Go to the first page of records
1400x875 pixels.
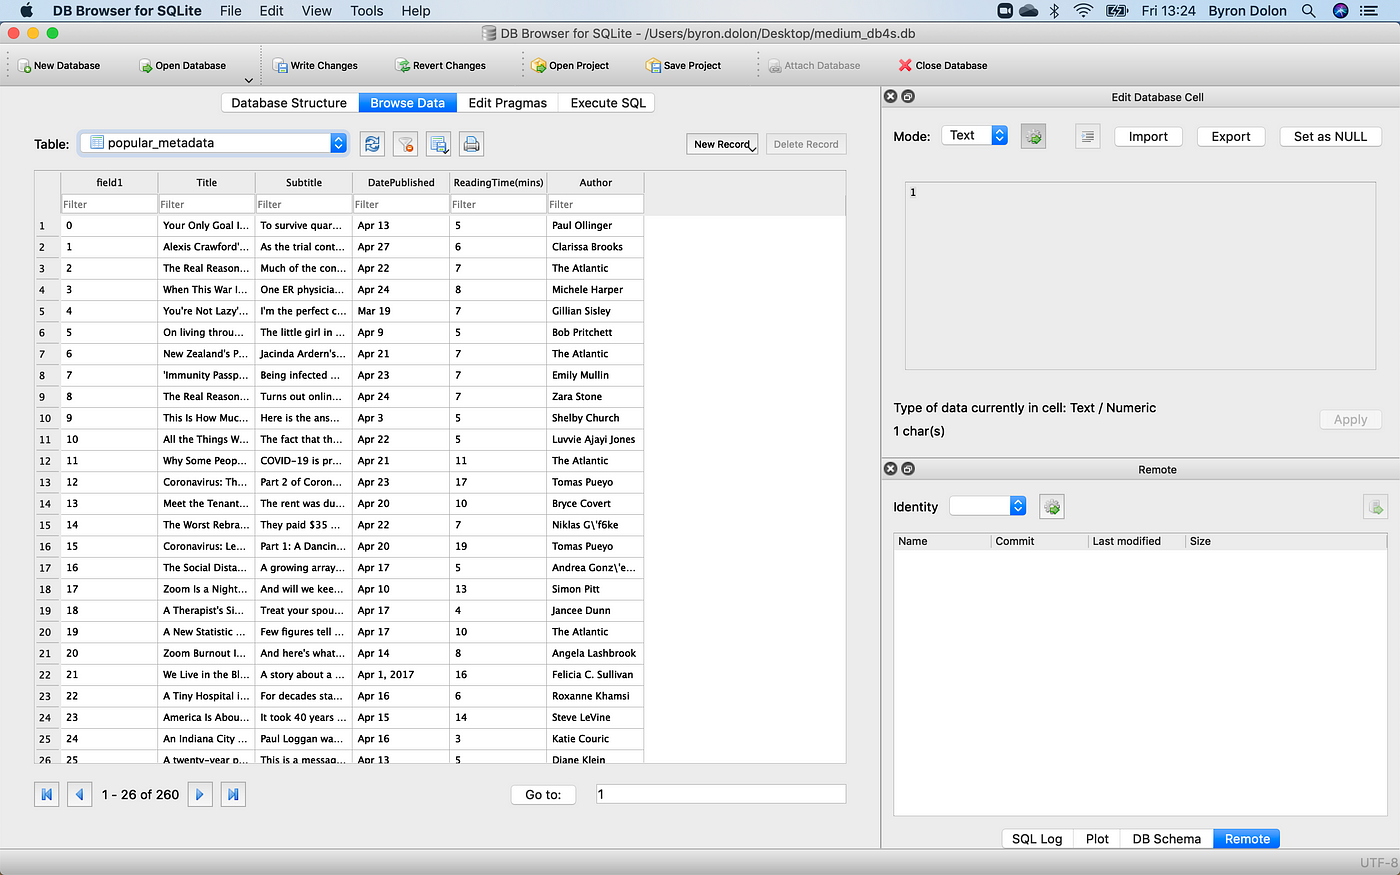(x=46, y=794)
